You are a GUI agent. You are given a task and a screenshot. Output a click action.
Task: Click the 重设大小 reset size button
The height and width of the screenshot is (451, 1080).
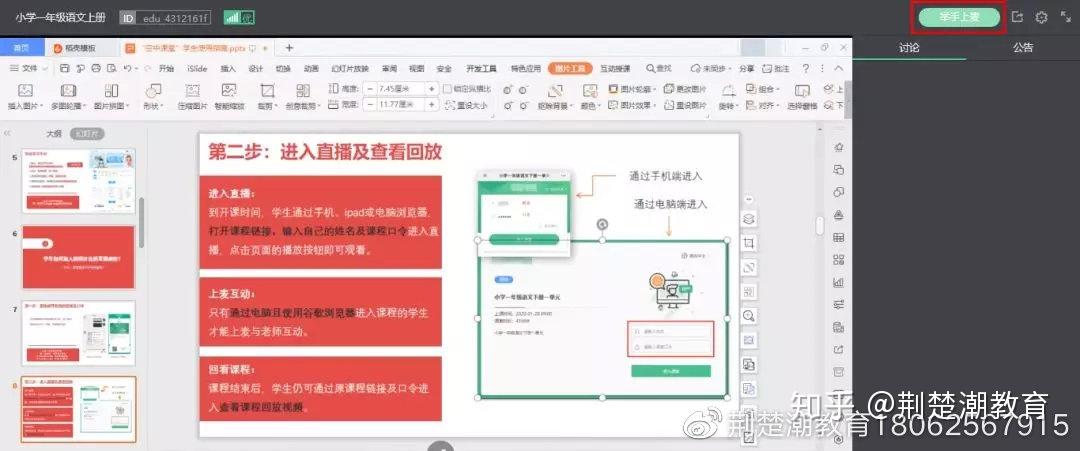click(467, 105)
